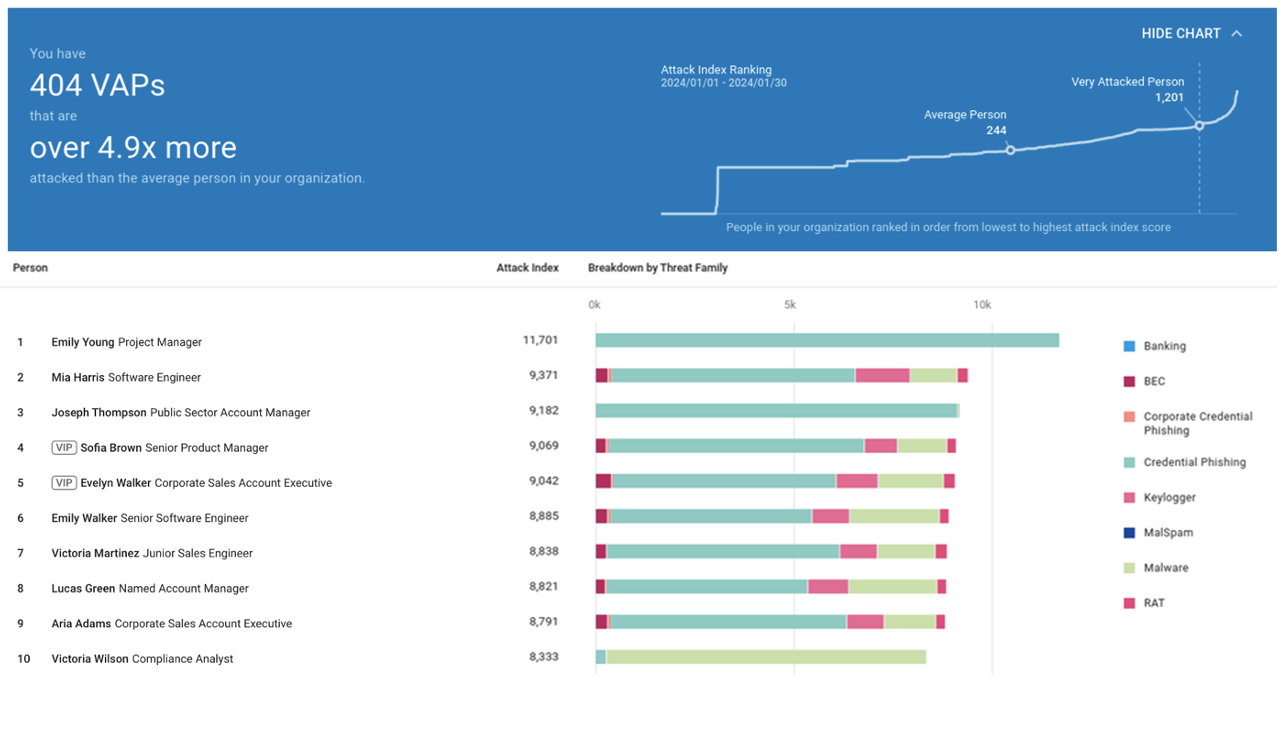
Task: Sort by Attack Index column header
Action: pyautogui.click(x=527, y=268)
